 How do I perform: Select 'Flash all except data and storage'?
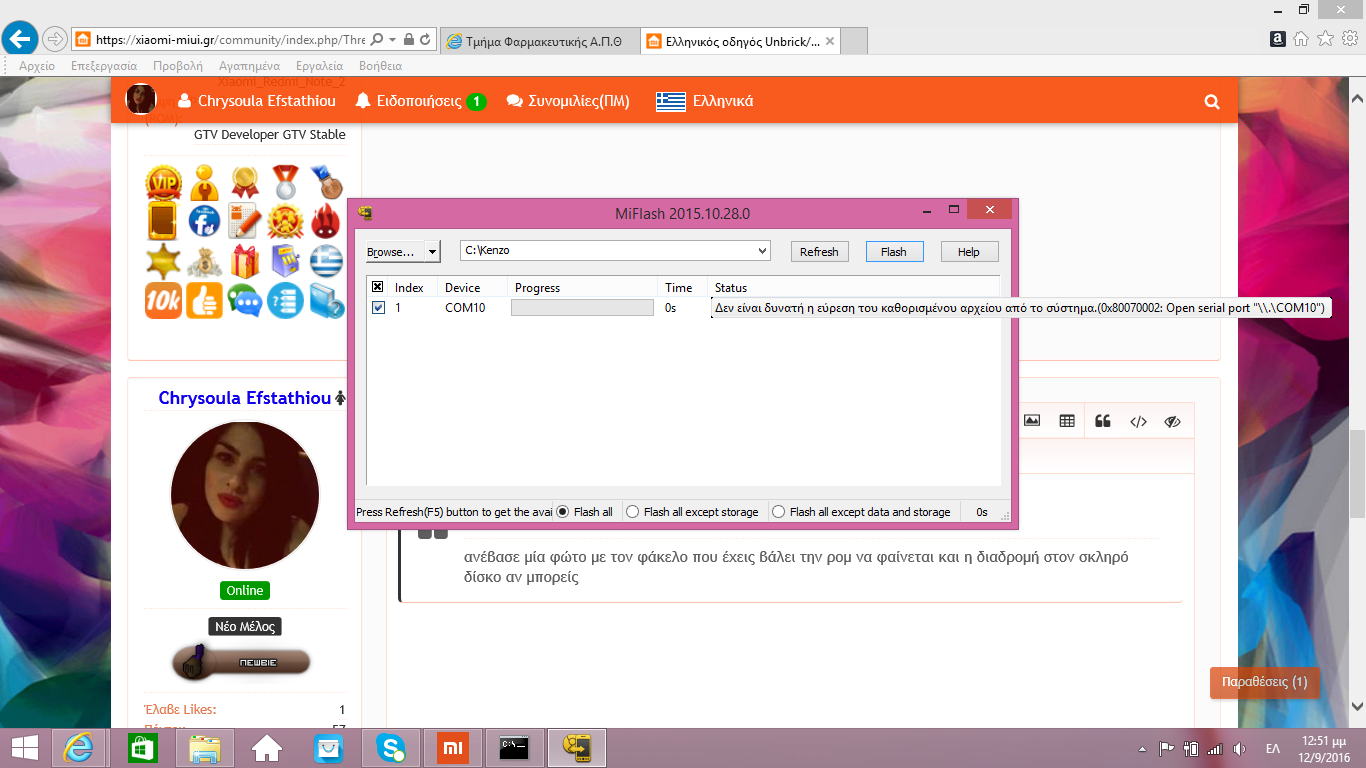coord(778,512)
